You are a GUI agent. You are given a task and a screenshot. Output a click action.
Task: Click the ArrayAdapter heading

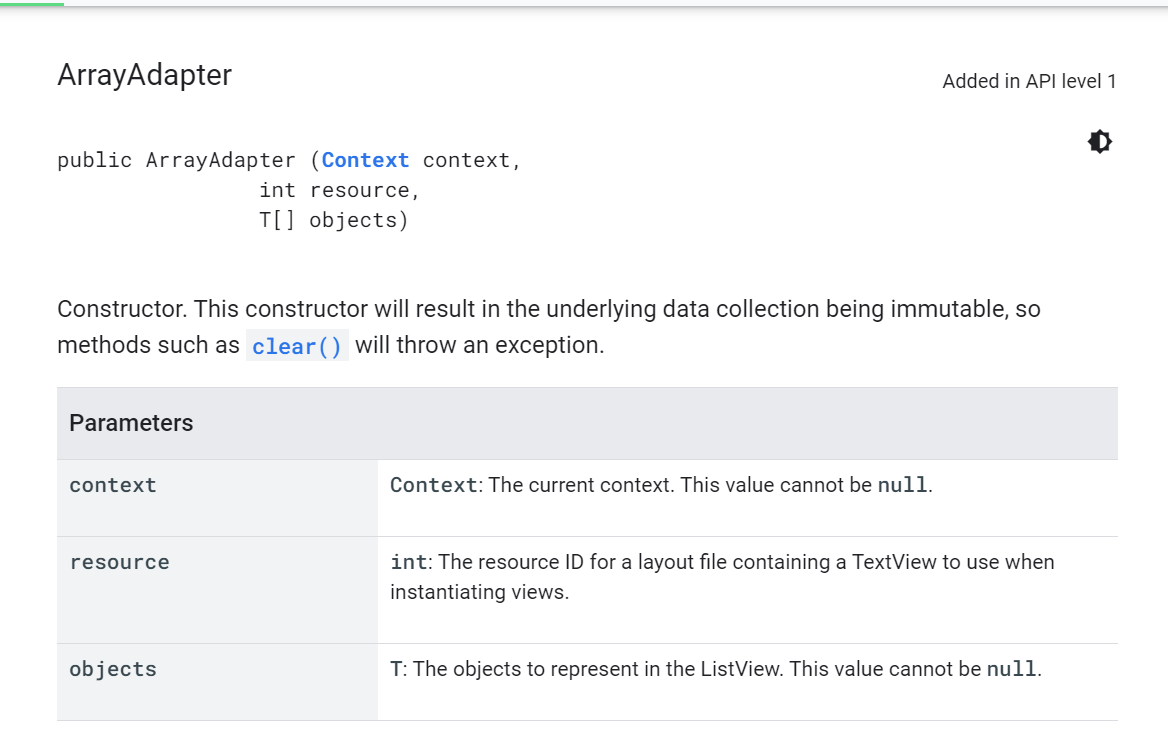(144, 75)
